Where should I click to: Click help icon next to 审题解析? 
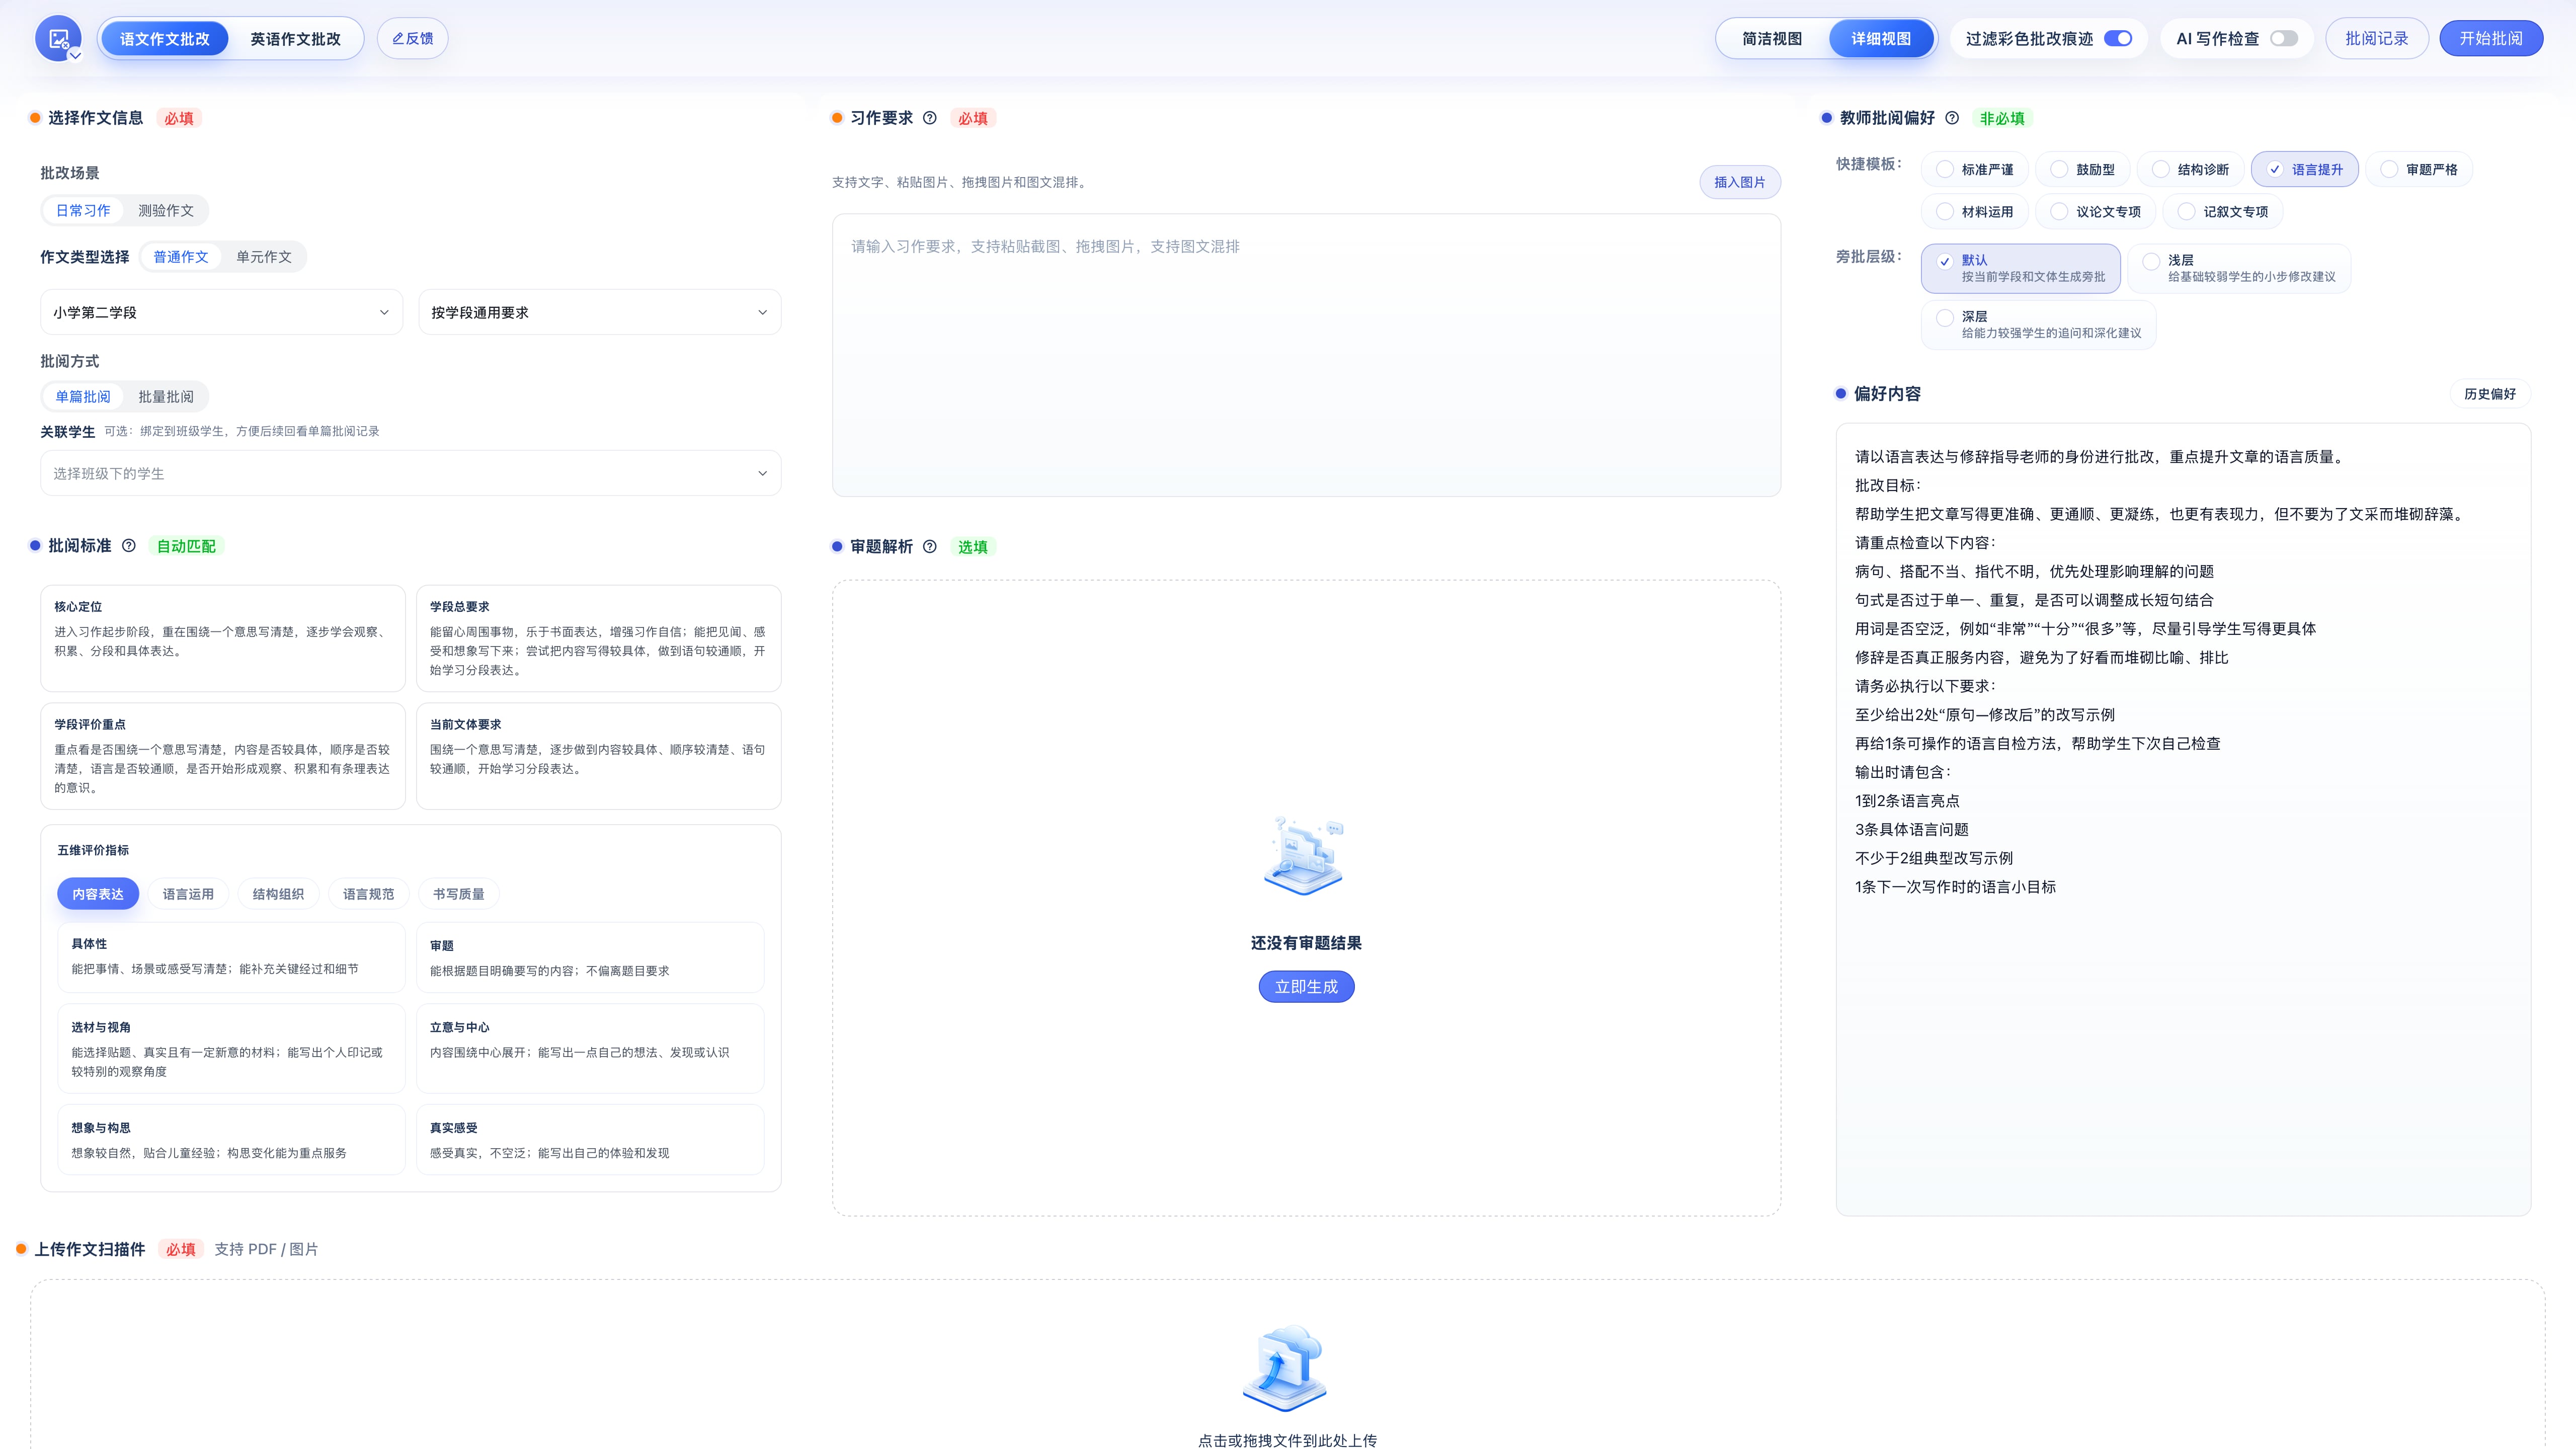[x=930, y=546]
